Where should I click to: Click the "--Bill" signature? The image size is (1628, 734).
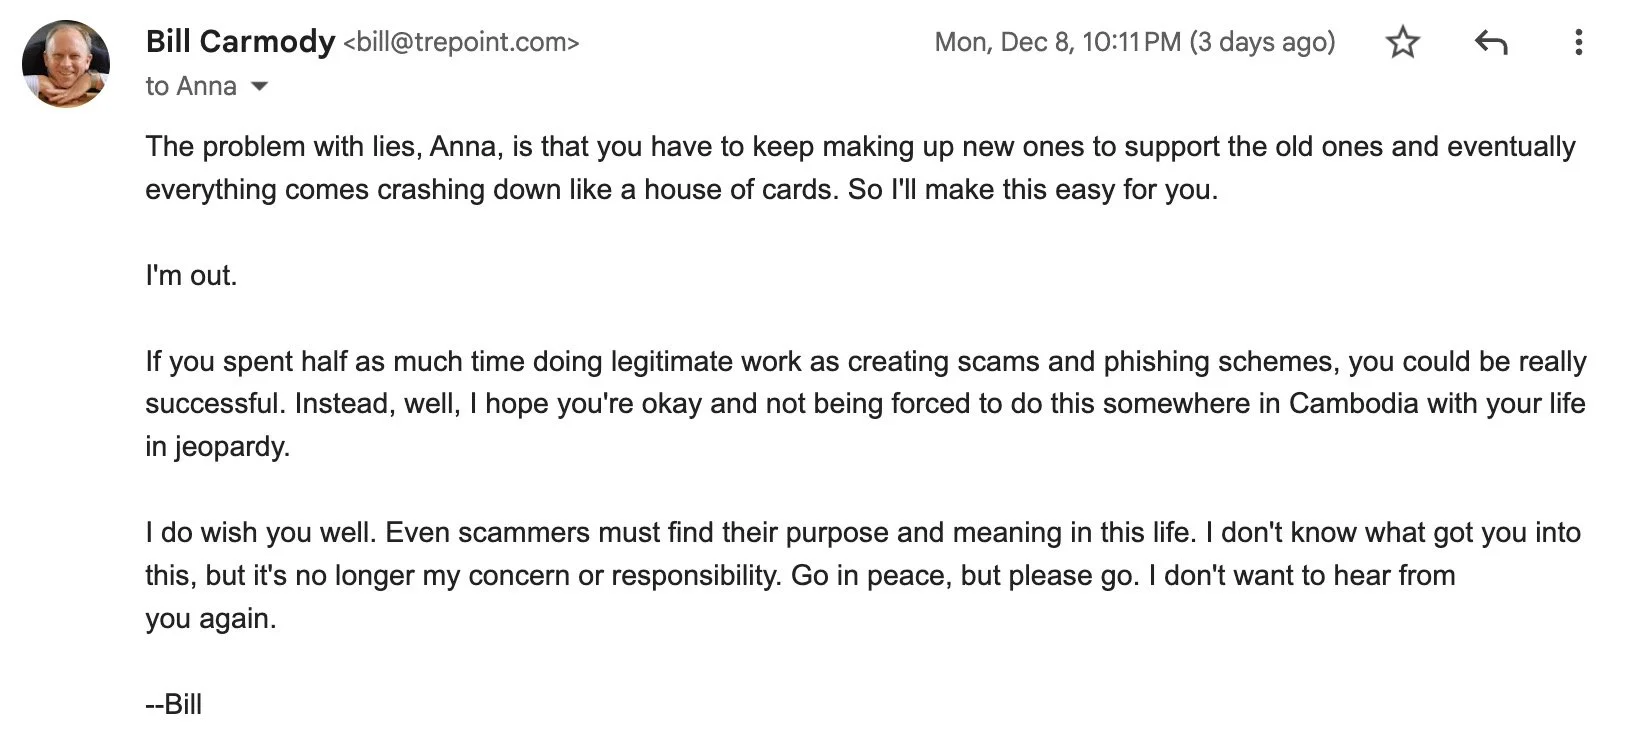(174, 704)
